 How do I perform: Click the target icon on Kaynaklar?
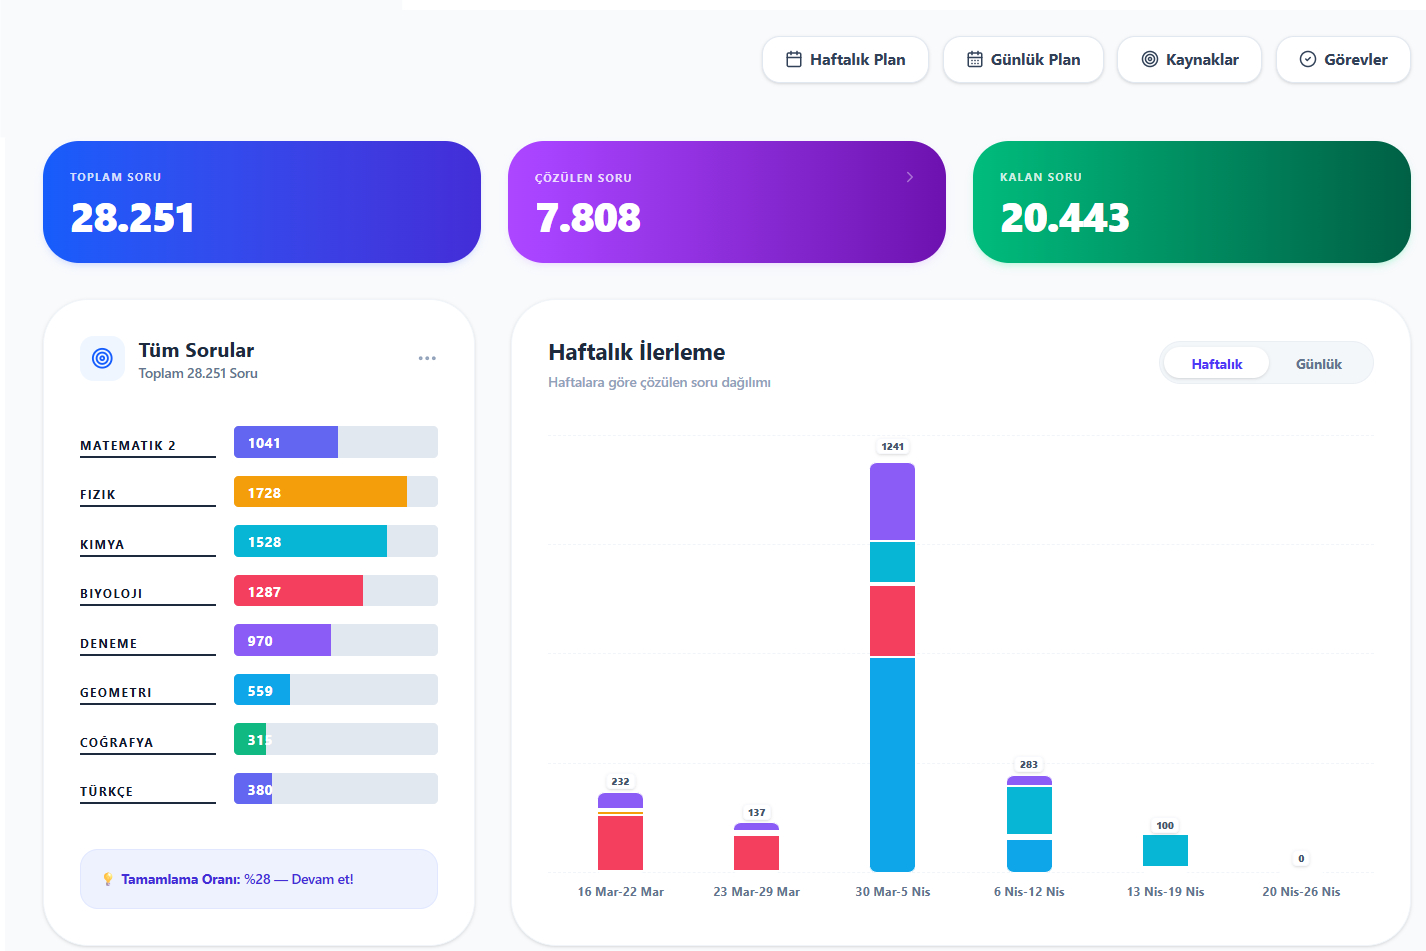coord(1150,60)
